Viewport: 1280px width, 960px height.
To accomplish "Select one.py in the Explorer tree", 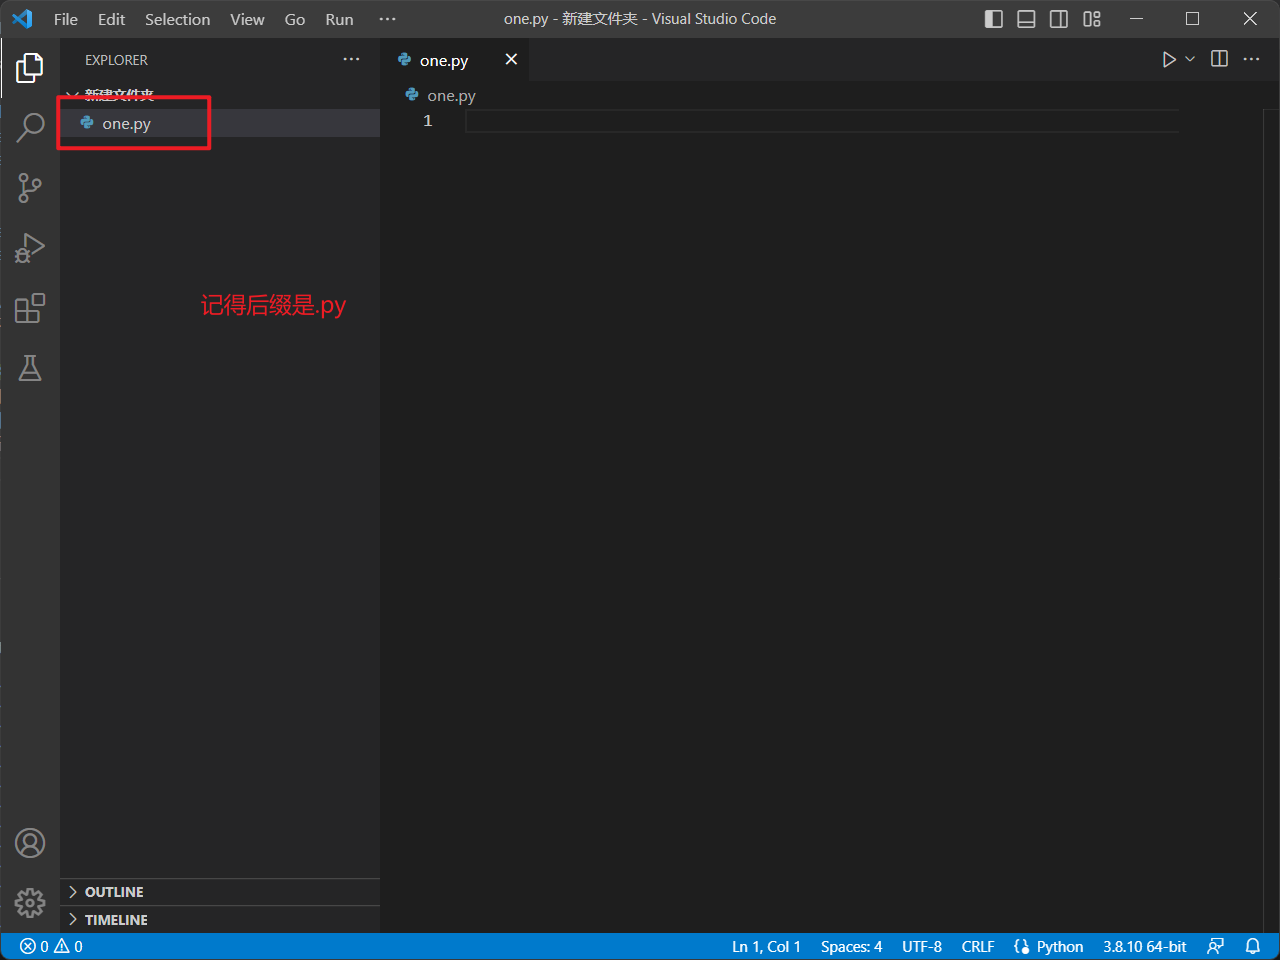I will (x=127, y=124).
